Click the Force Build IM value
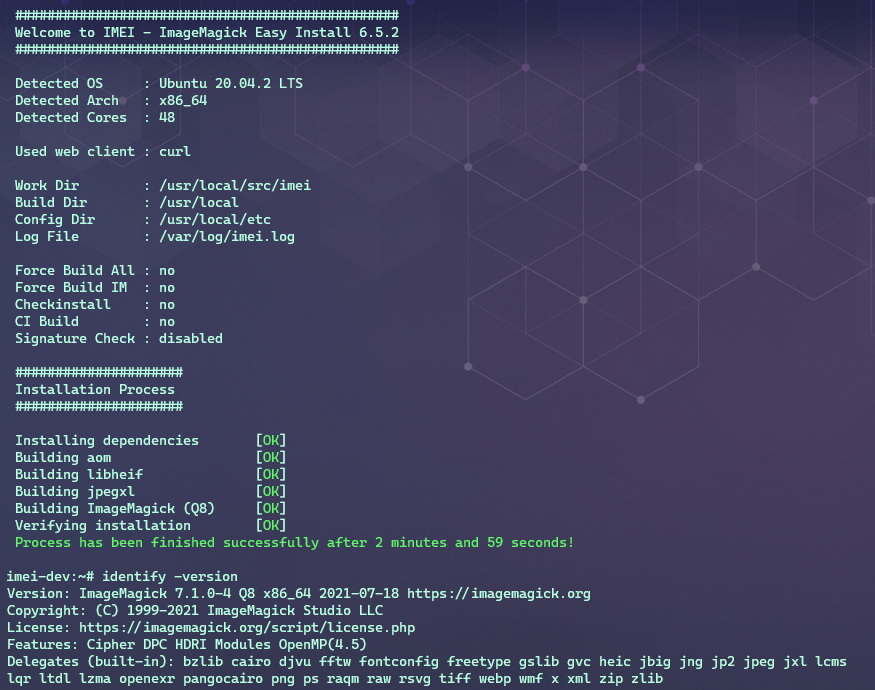875x690 pixels. tap(167, 288)
